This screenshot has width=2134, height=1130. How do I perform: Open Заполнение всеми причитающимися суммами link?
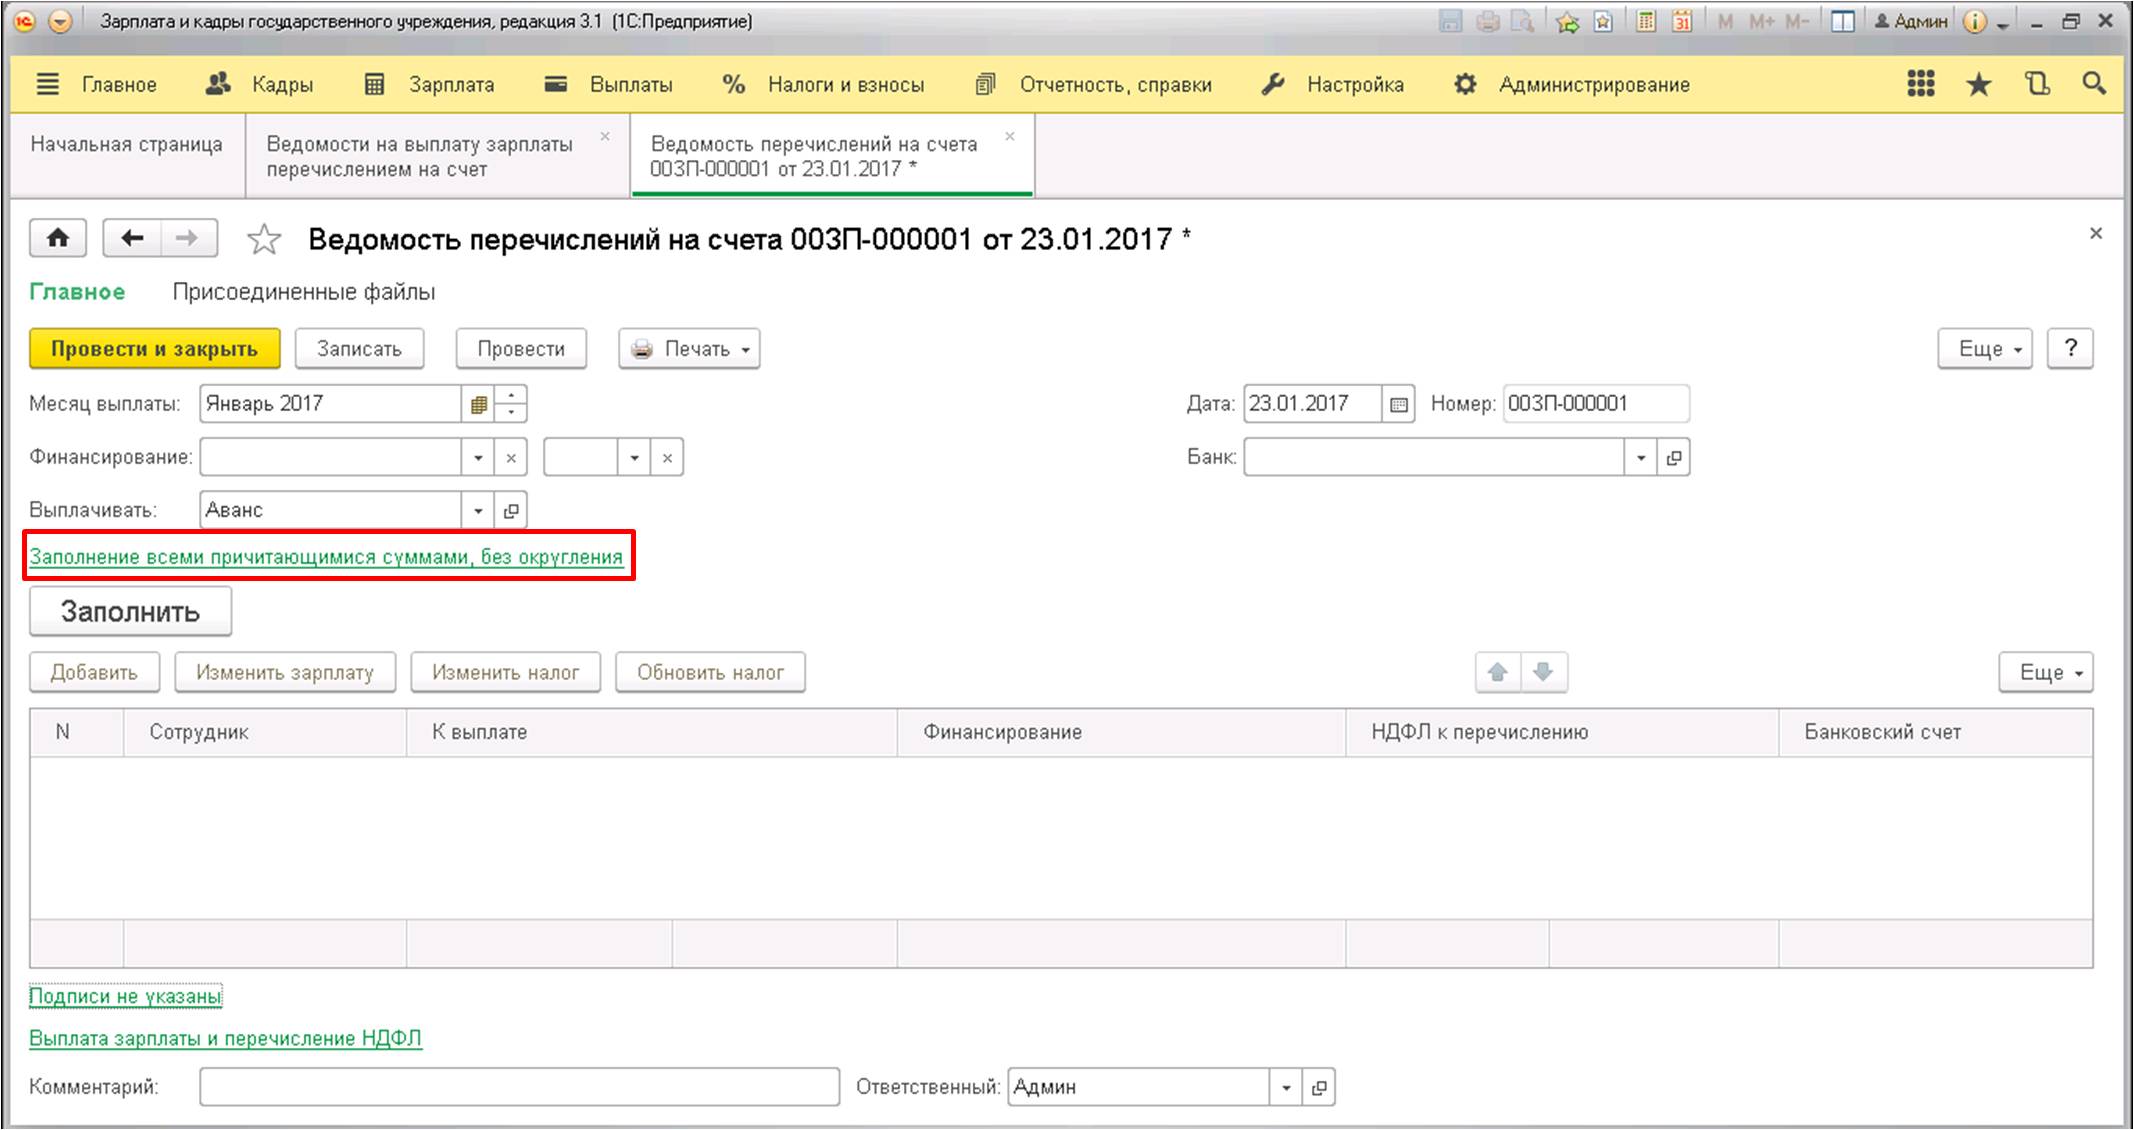(x=326, y=557)
